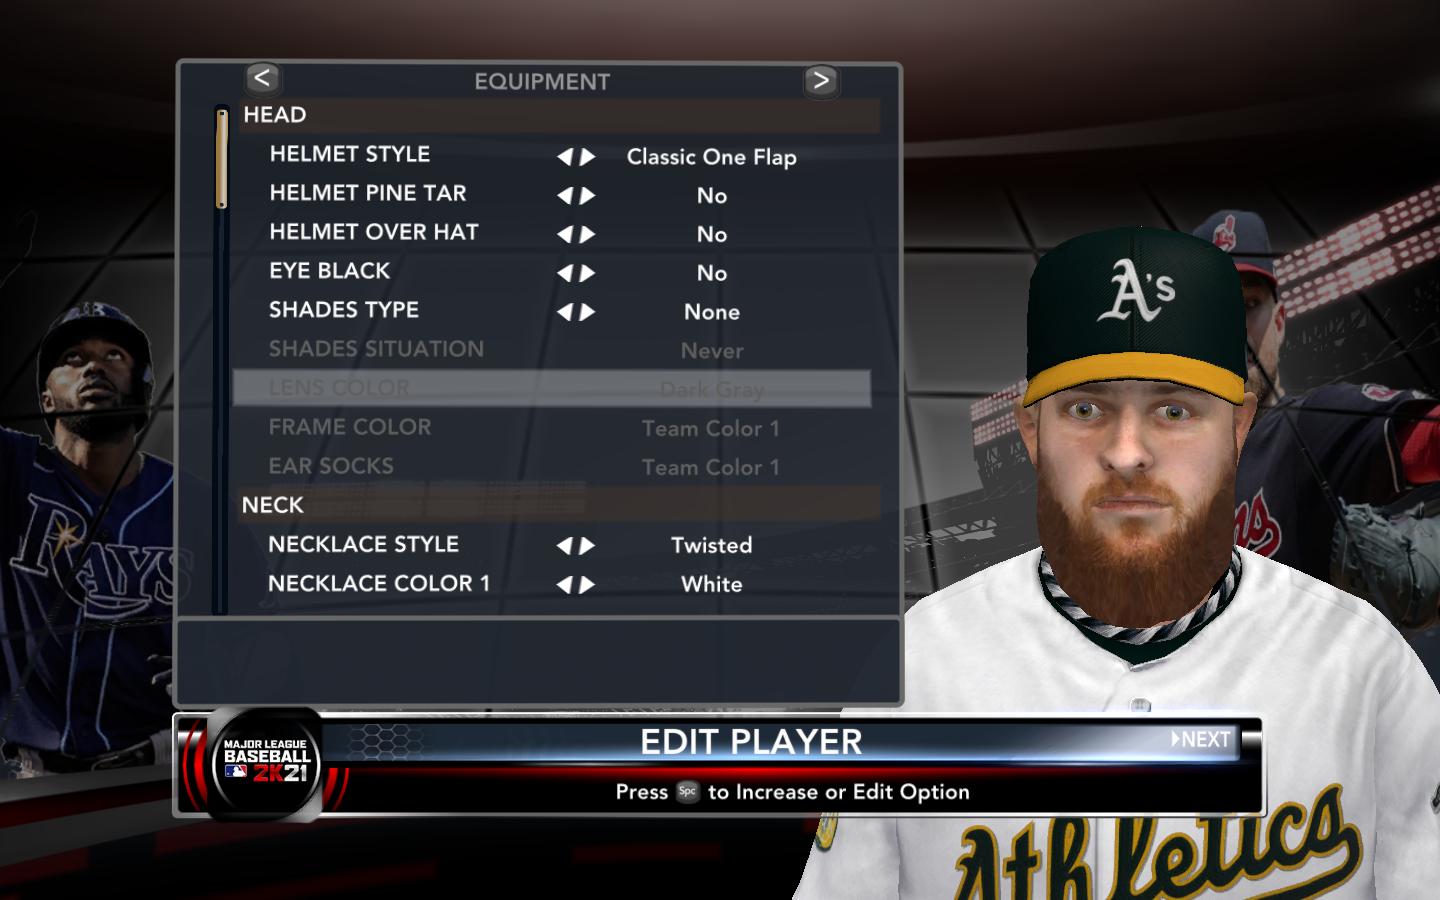The width and height of the screenshot is (1440, 900).
Task: Toggle Eye Black No value
Action: (712, 273)
